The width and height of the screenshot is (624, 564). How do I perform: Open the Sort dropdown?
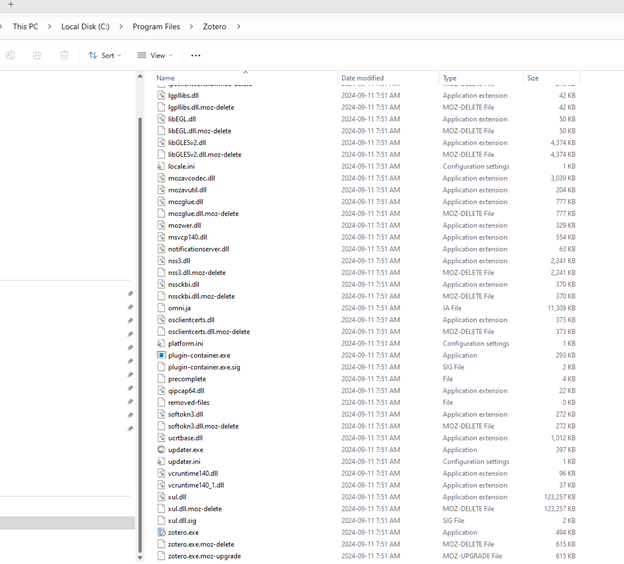(x=105, y=55)
